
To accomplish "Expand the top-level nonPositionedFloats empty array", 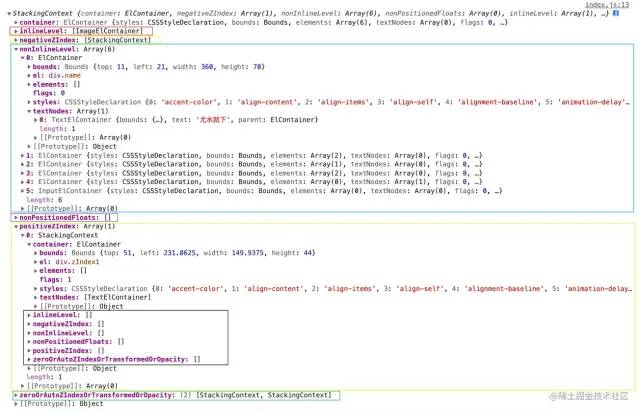I will [x=15, y=217].
